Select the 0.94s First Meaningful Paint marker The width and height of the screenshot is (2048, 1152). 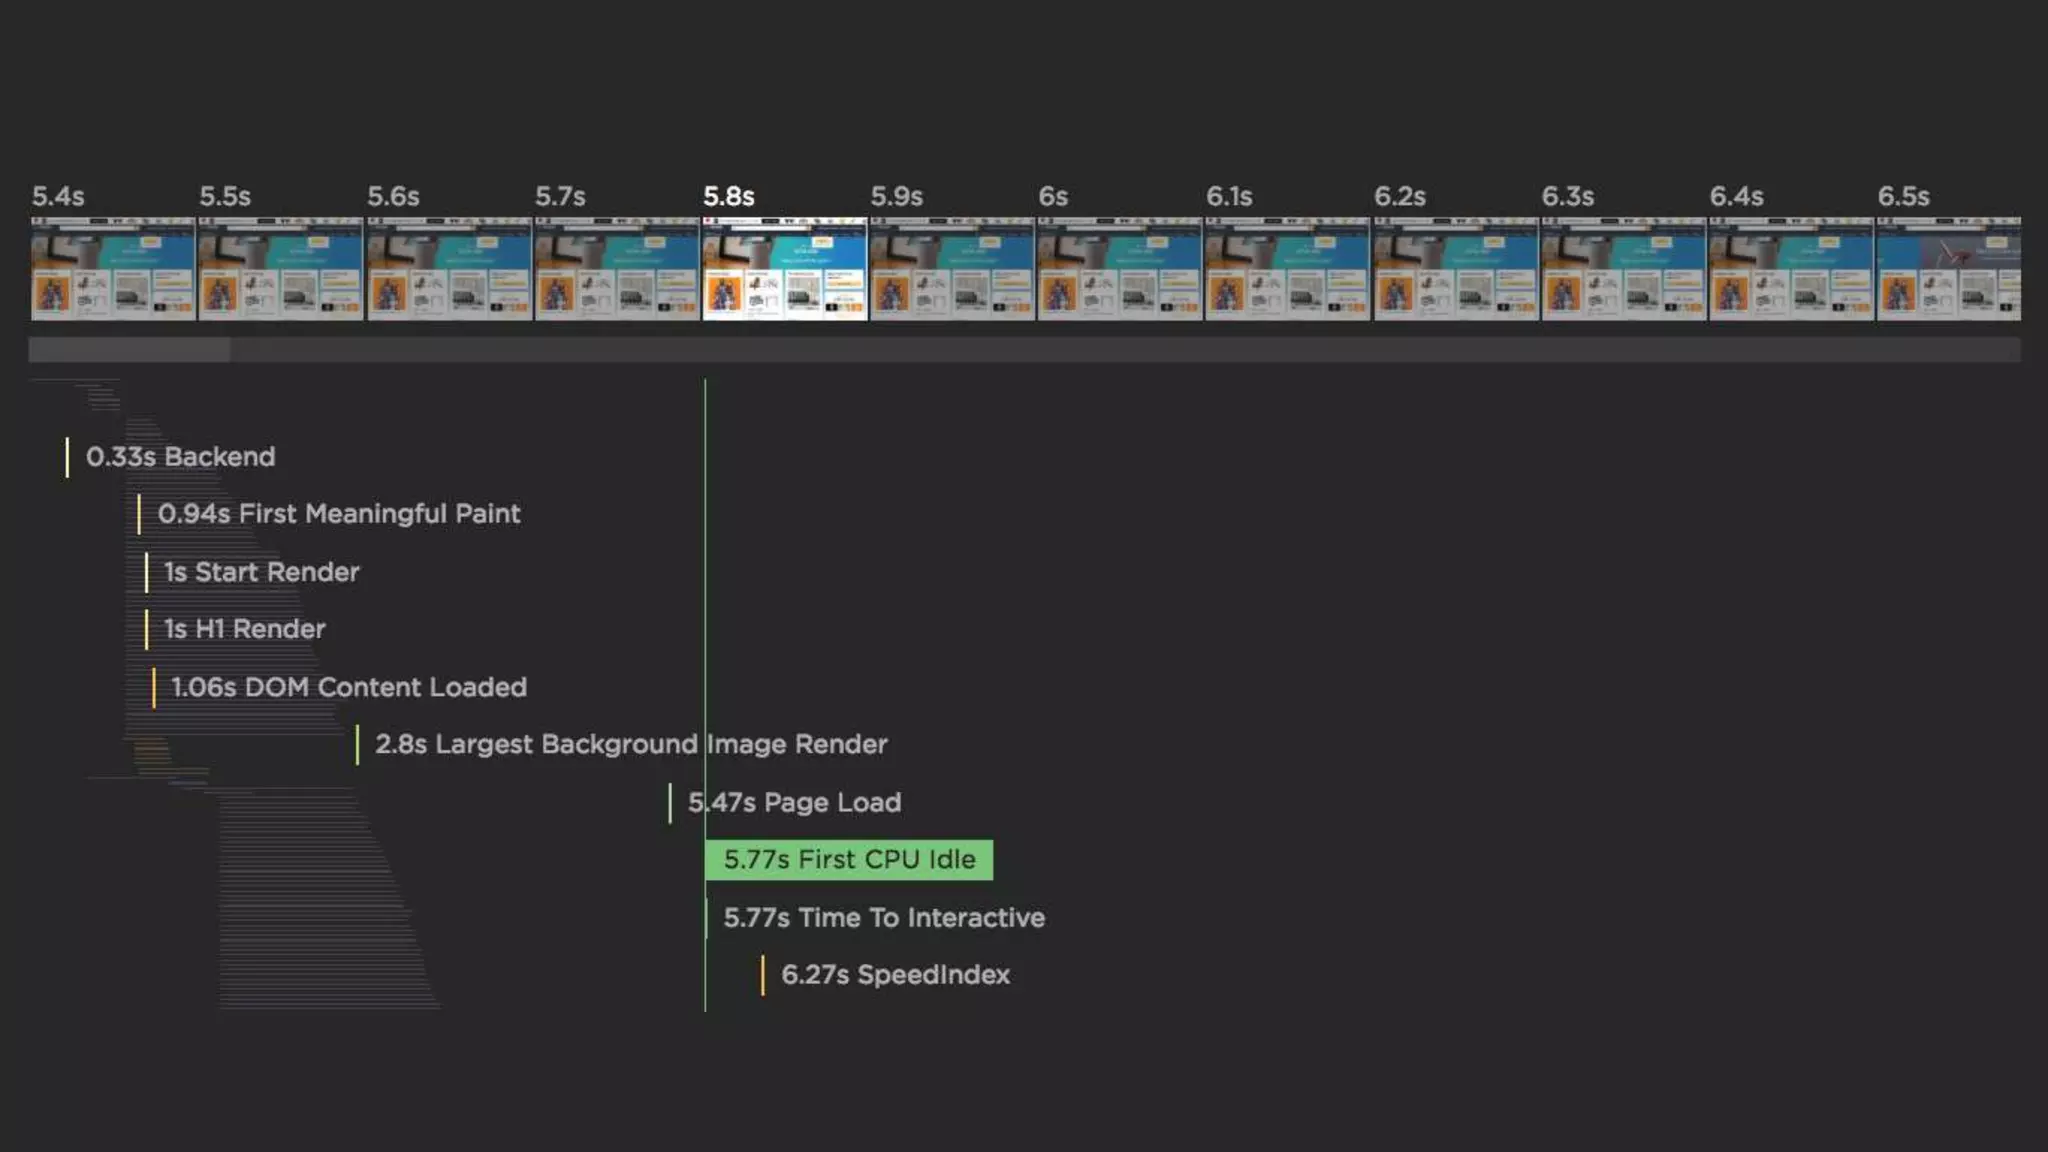click(338, 514)
